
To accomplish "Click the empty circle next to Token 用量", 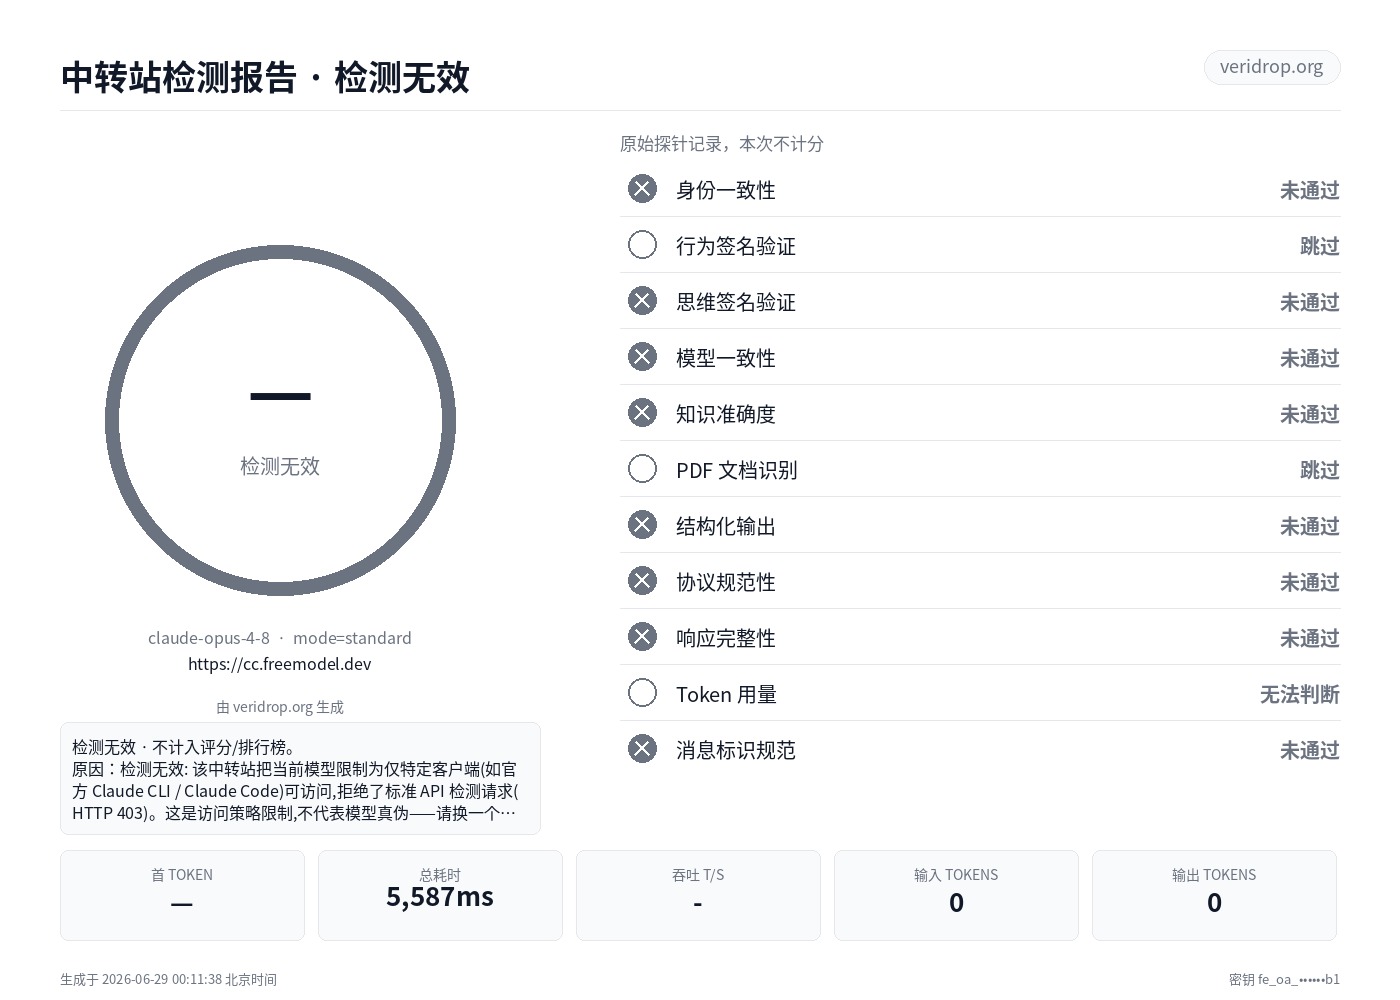I will click(x=642, y=693).
